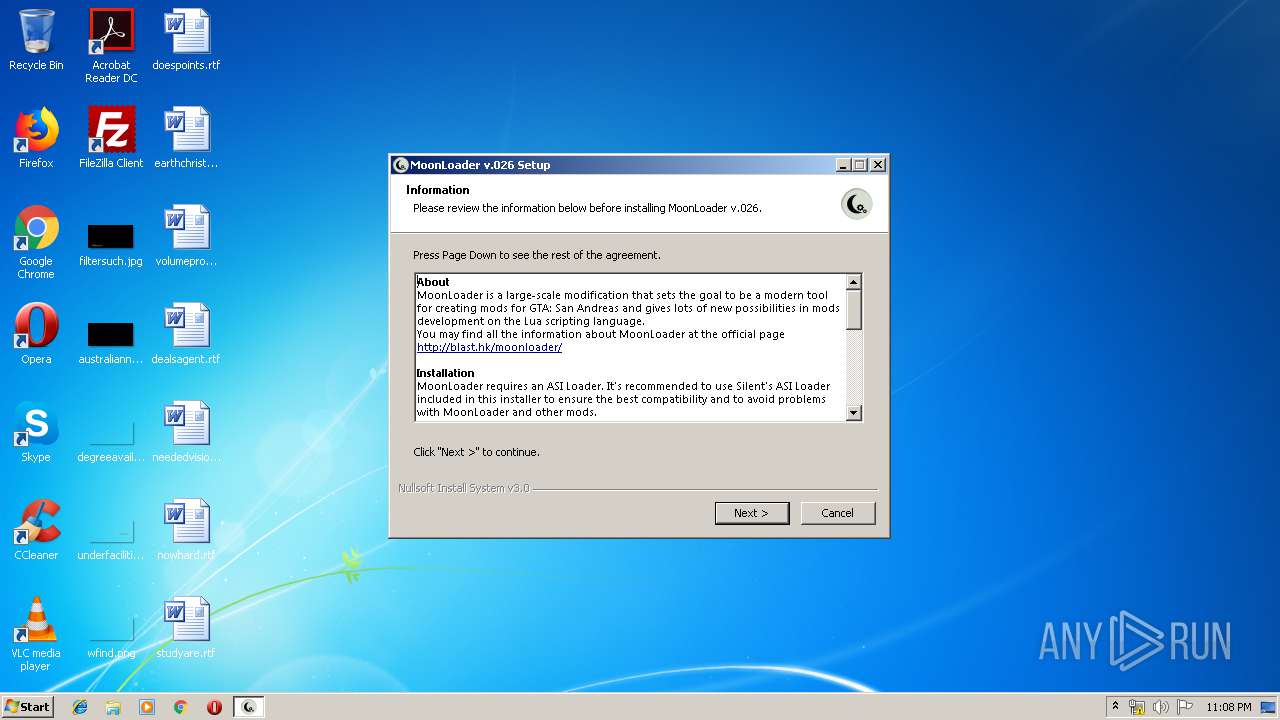Open the Action Center flag icon
This screenshot has height=720, width=1280.
(1185, 707)
